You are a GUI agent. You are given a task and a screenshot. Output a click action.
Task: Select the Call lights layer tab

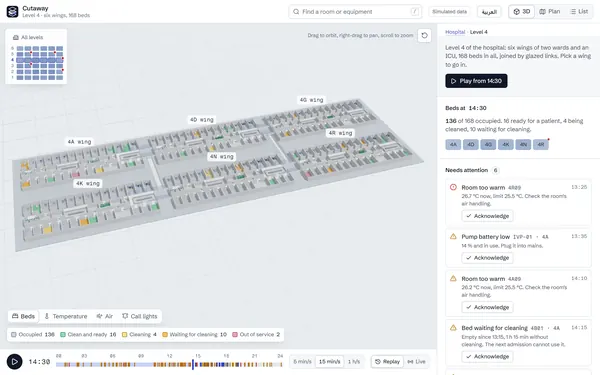pos(139,316)
